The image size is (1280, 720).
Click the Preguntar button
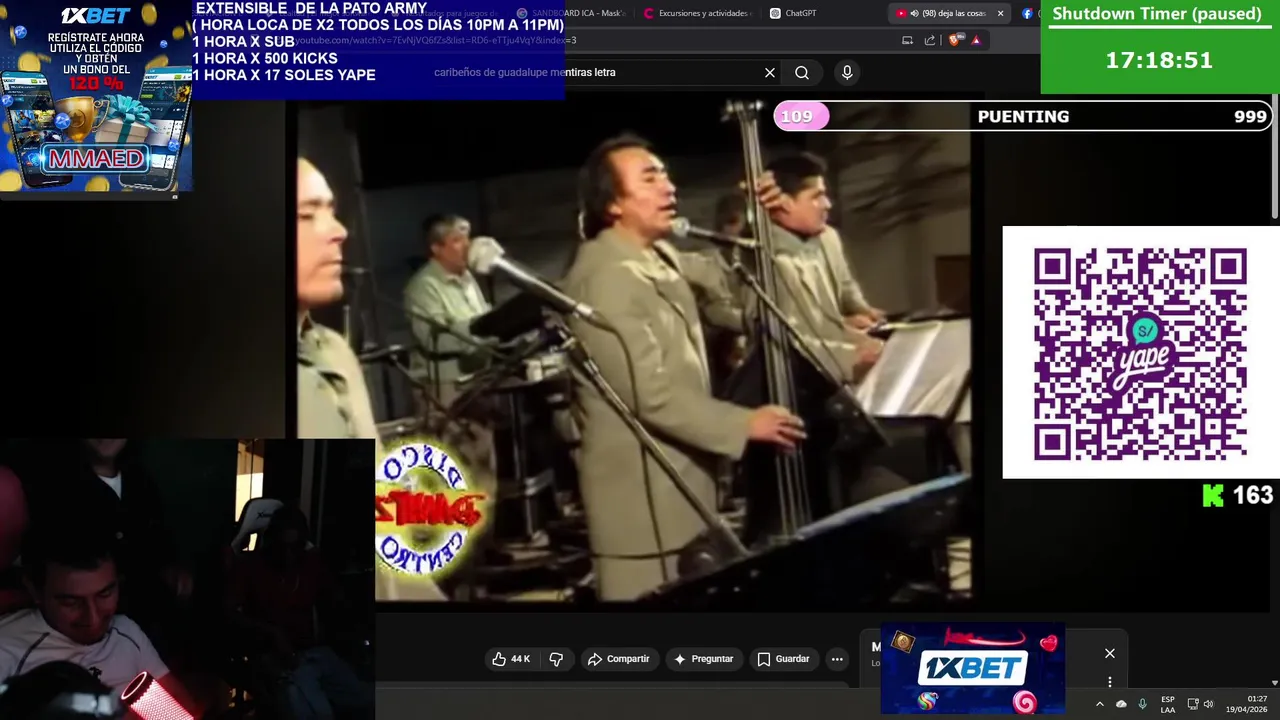pos(704,659)
